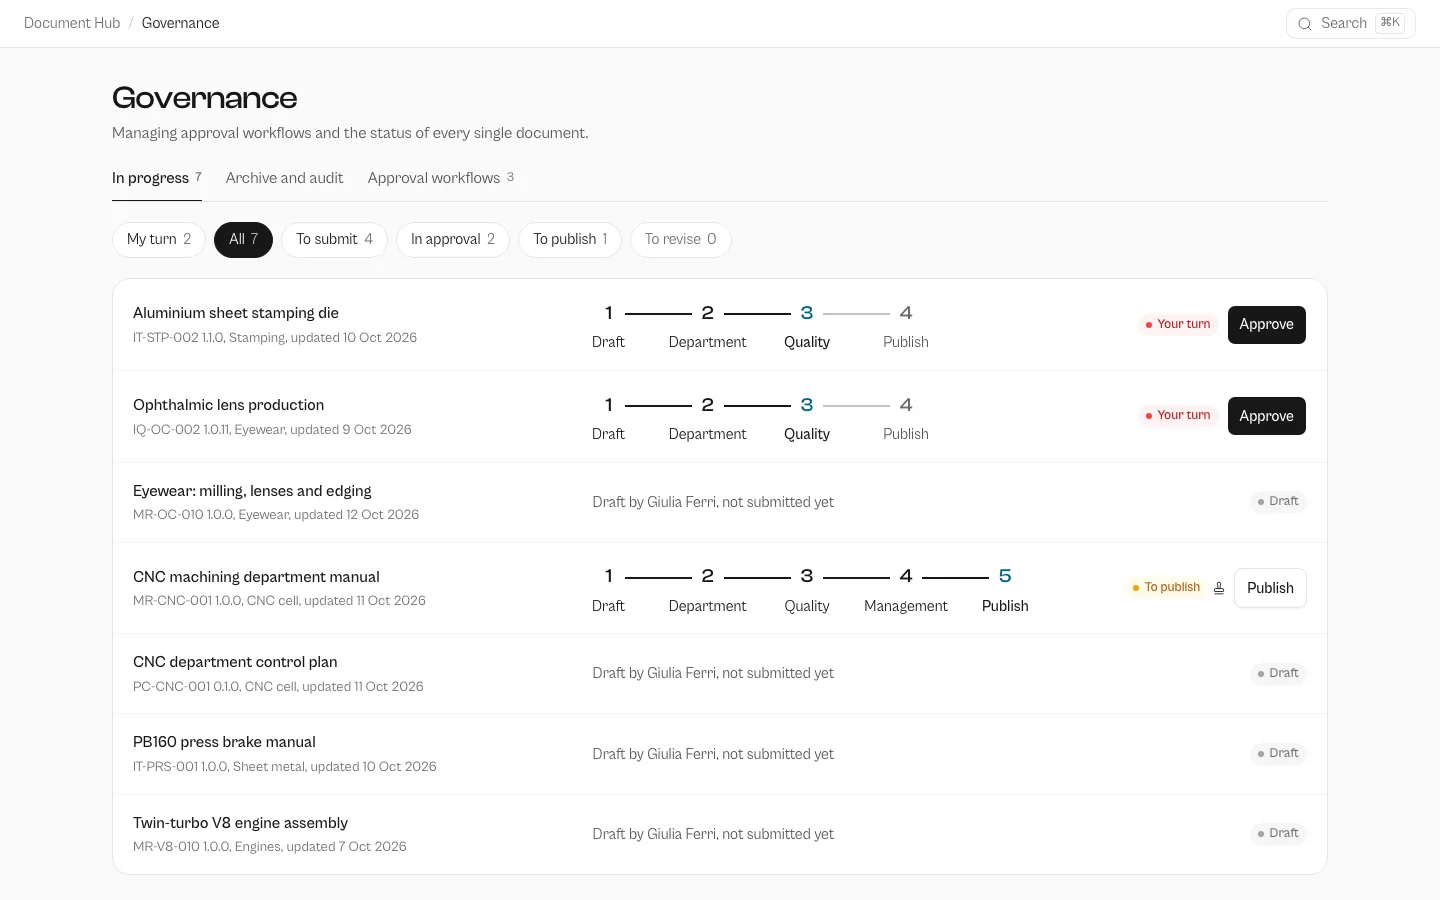Open Aluminium sheet stamping die document
This screenshot has width=1440, height=900.
(x=236, y=313)
